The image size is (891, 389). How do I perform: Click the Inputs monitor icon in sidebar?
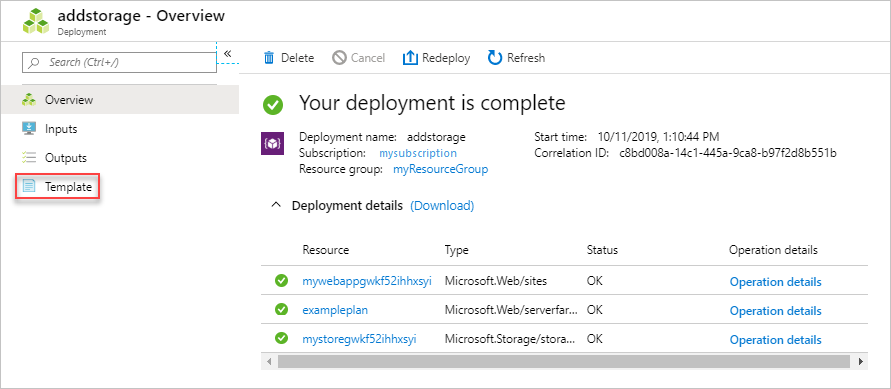[29, 129]
